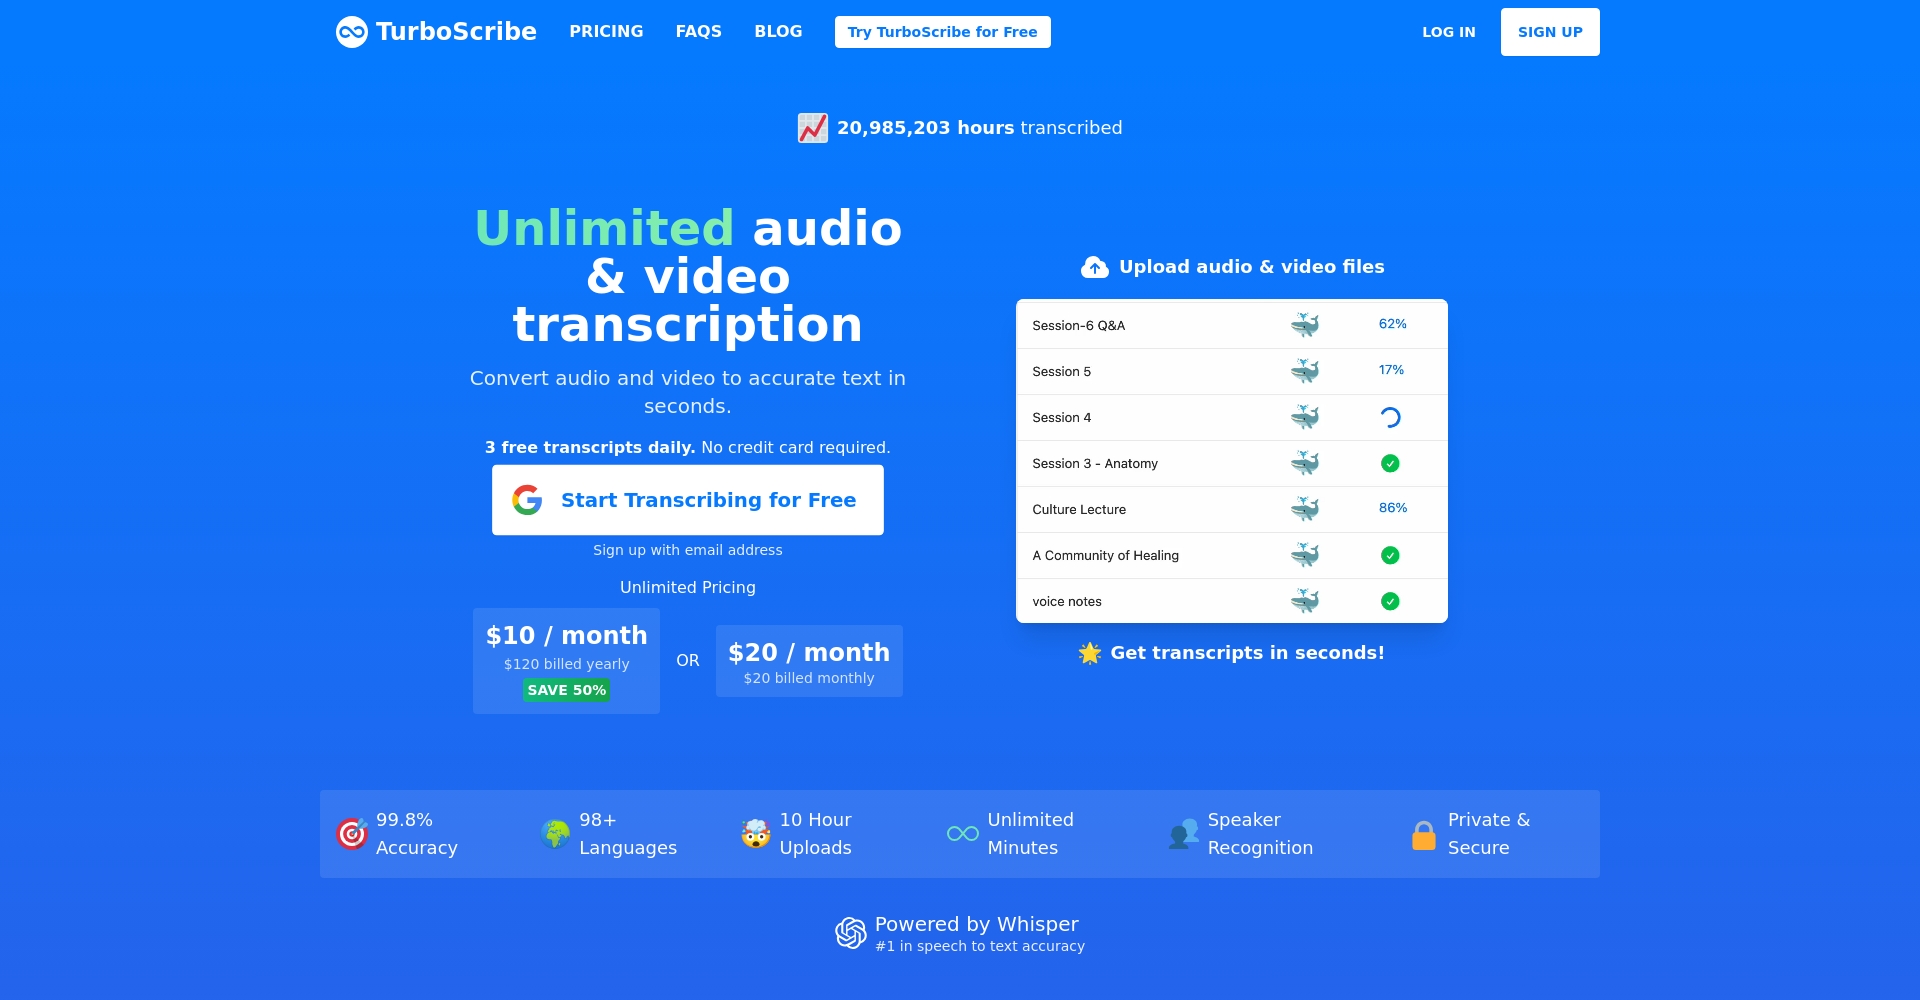
Task: Click the TurboScribe infinity logo icon
Action: [x=352, y=32]
